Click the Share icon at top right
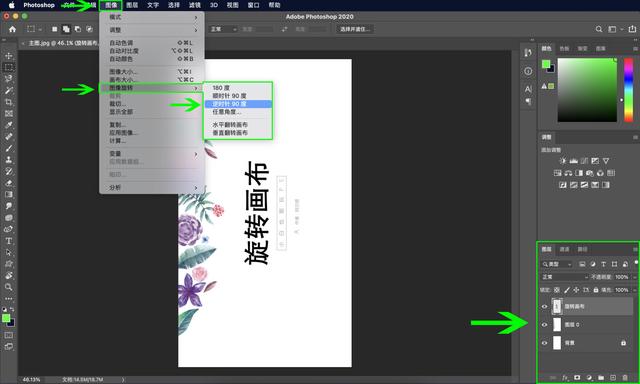The height and width of the screenshot is (384, 640). 632,29
